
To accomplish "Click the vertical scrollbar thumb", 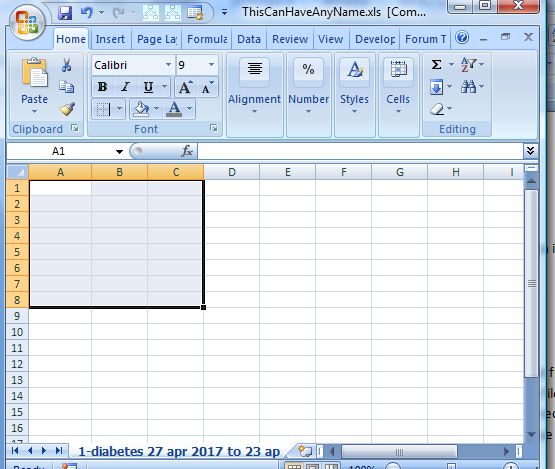I will click(531, 283).
